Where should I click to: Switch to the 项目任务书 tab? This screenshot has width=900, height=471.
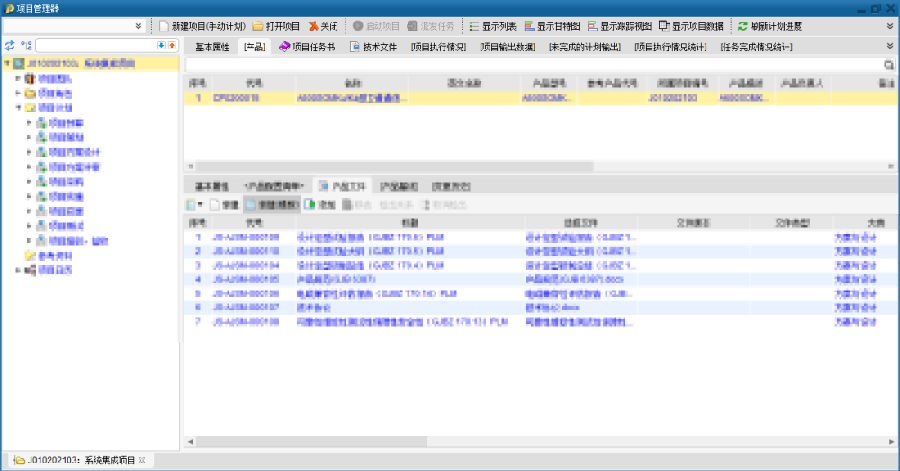point(306,46)
